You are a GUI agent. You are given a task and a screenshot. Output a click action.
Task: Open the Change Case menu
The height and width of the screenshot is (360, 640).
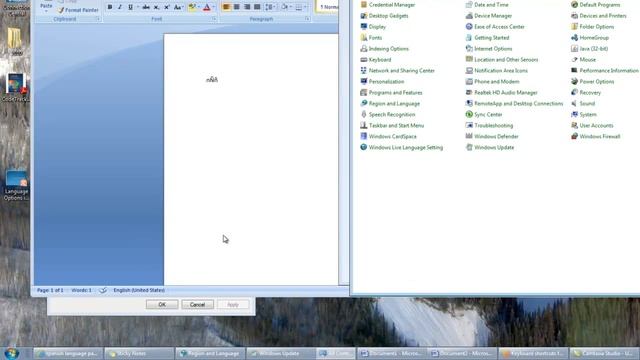pyautogui.click(x=178, y=7)
